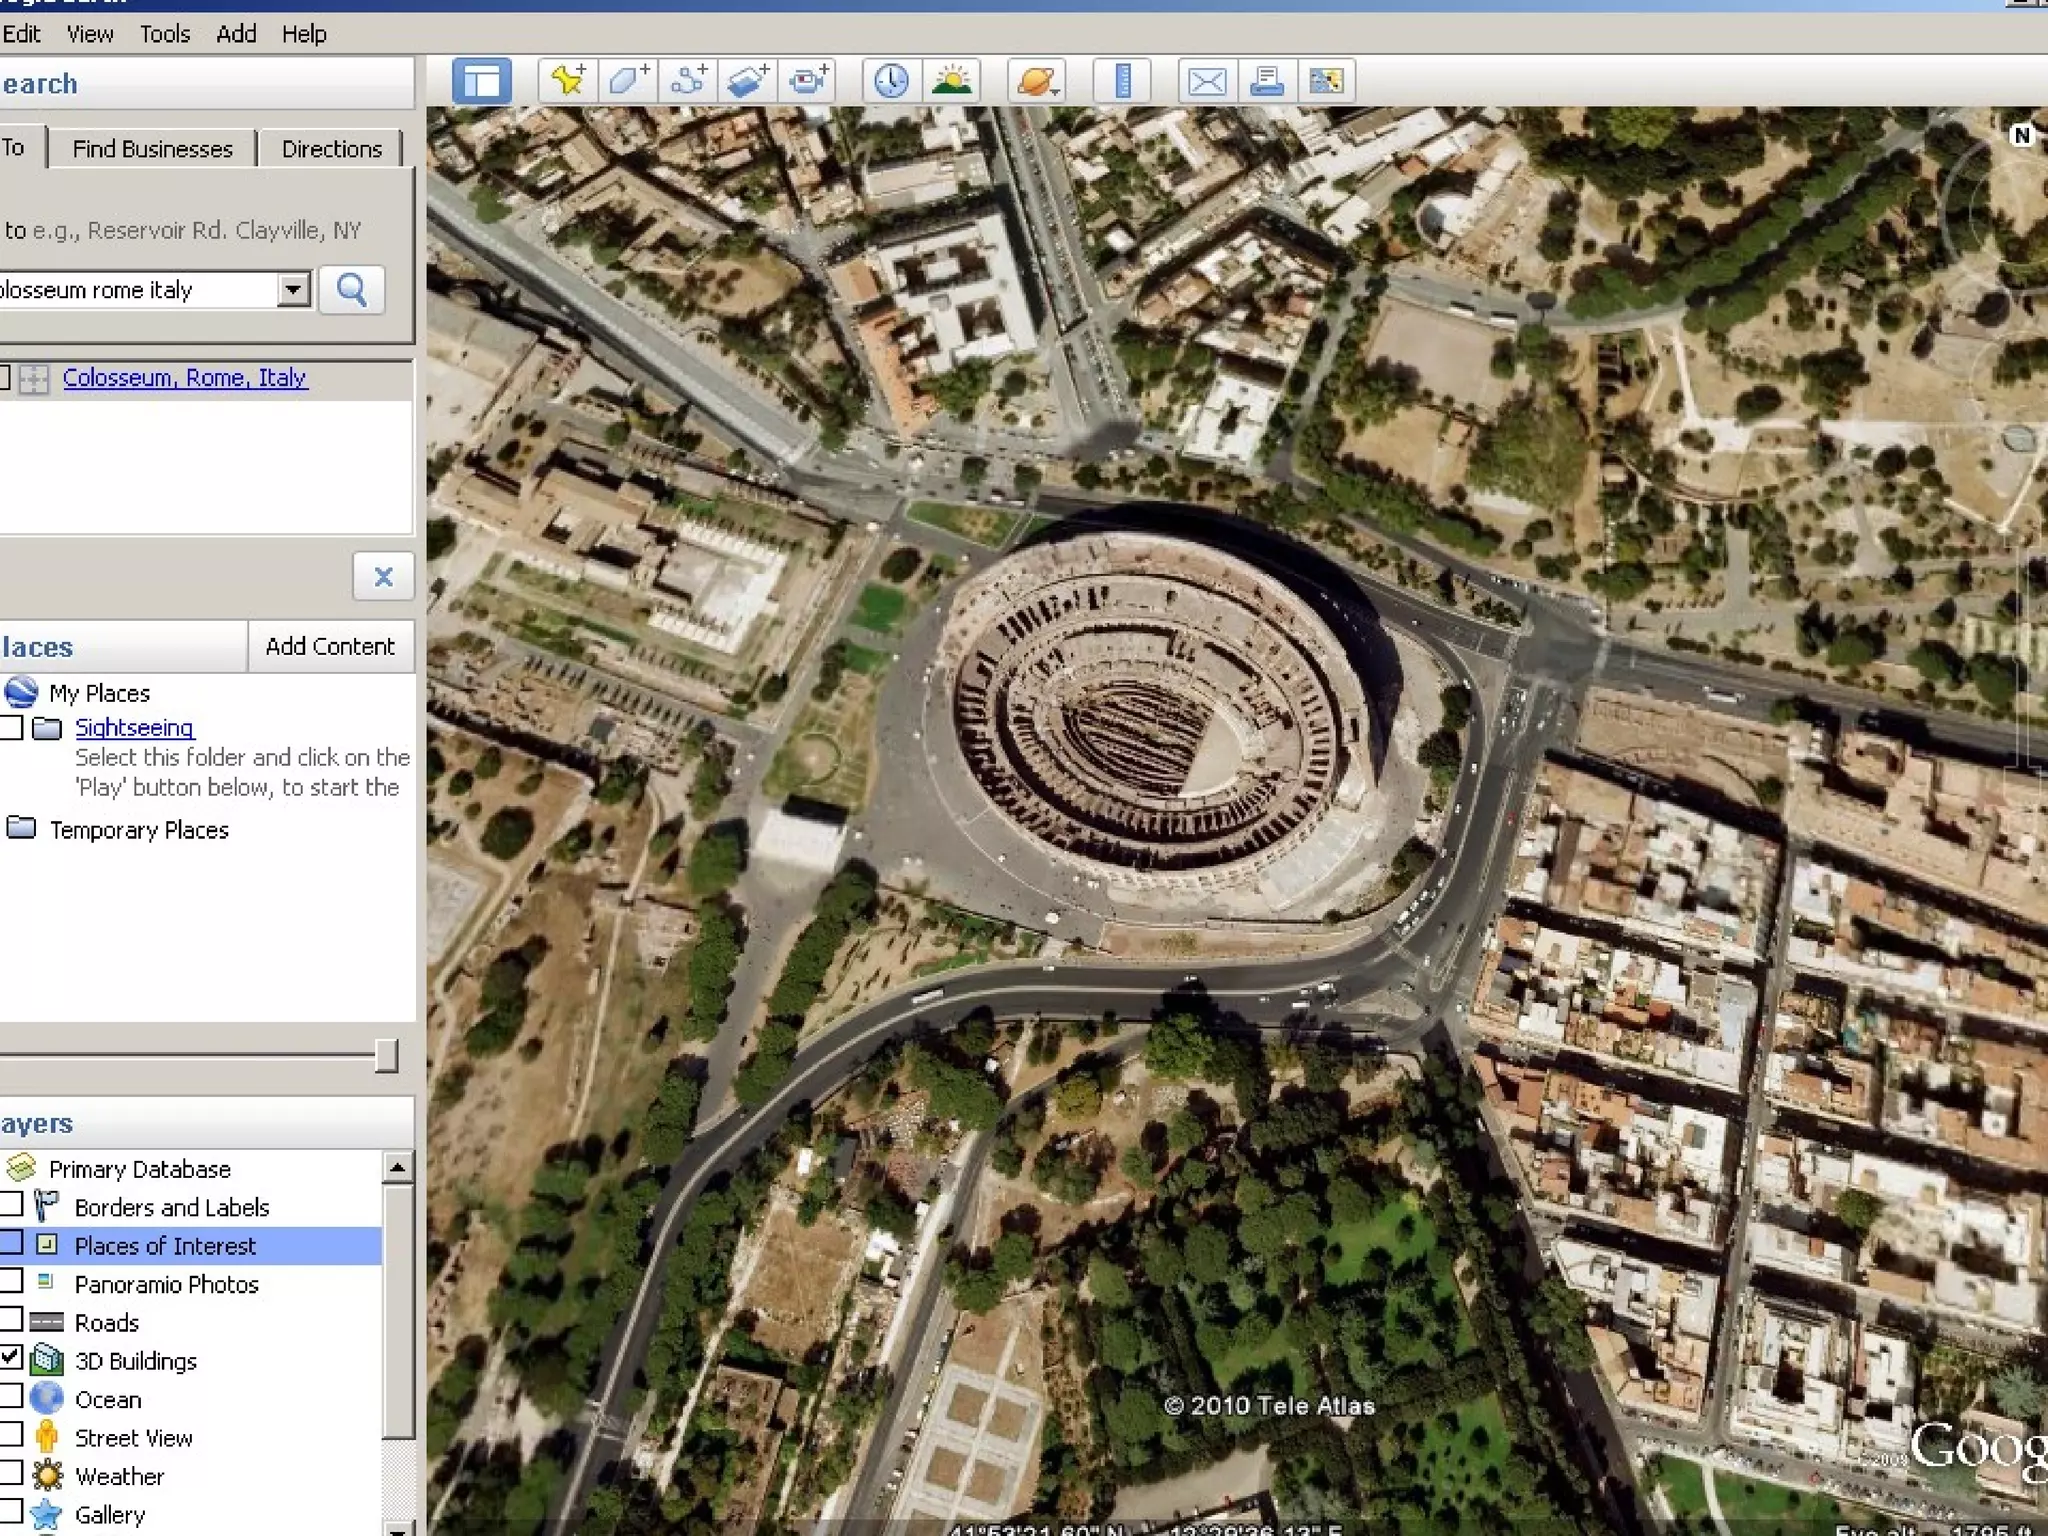Disable the 3D Buildings layer checkbox

tap(11, 1358)
